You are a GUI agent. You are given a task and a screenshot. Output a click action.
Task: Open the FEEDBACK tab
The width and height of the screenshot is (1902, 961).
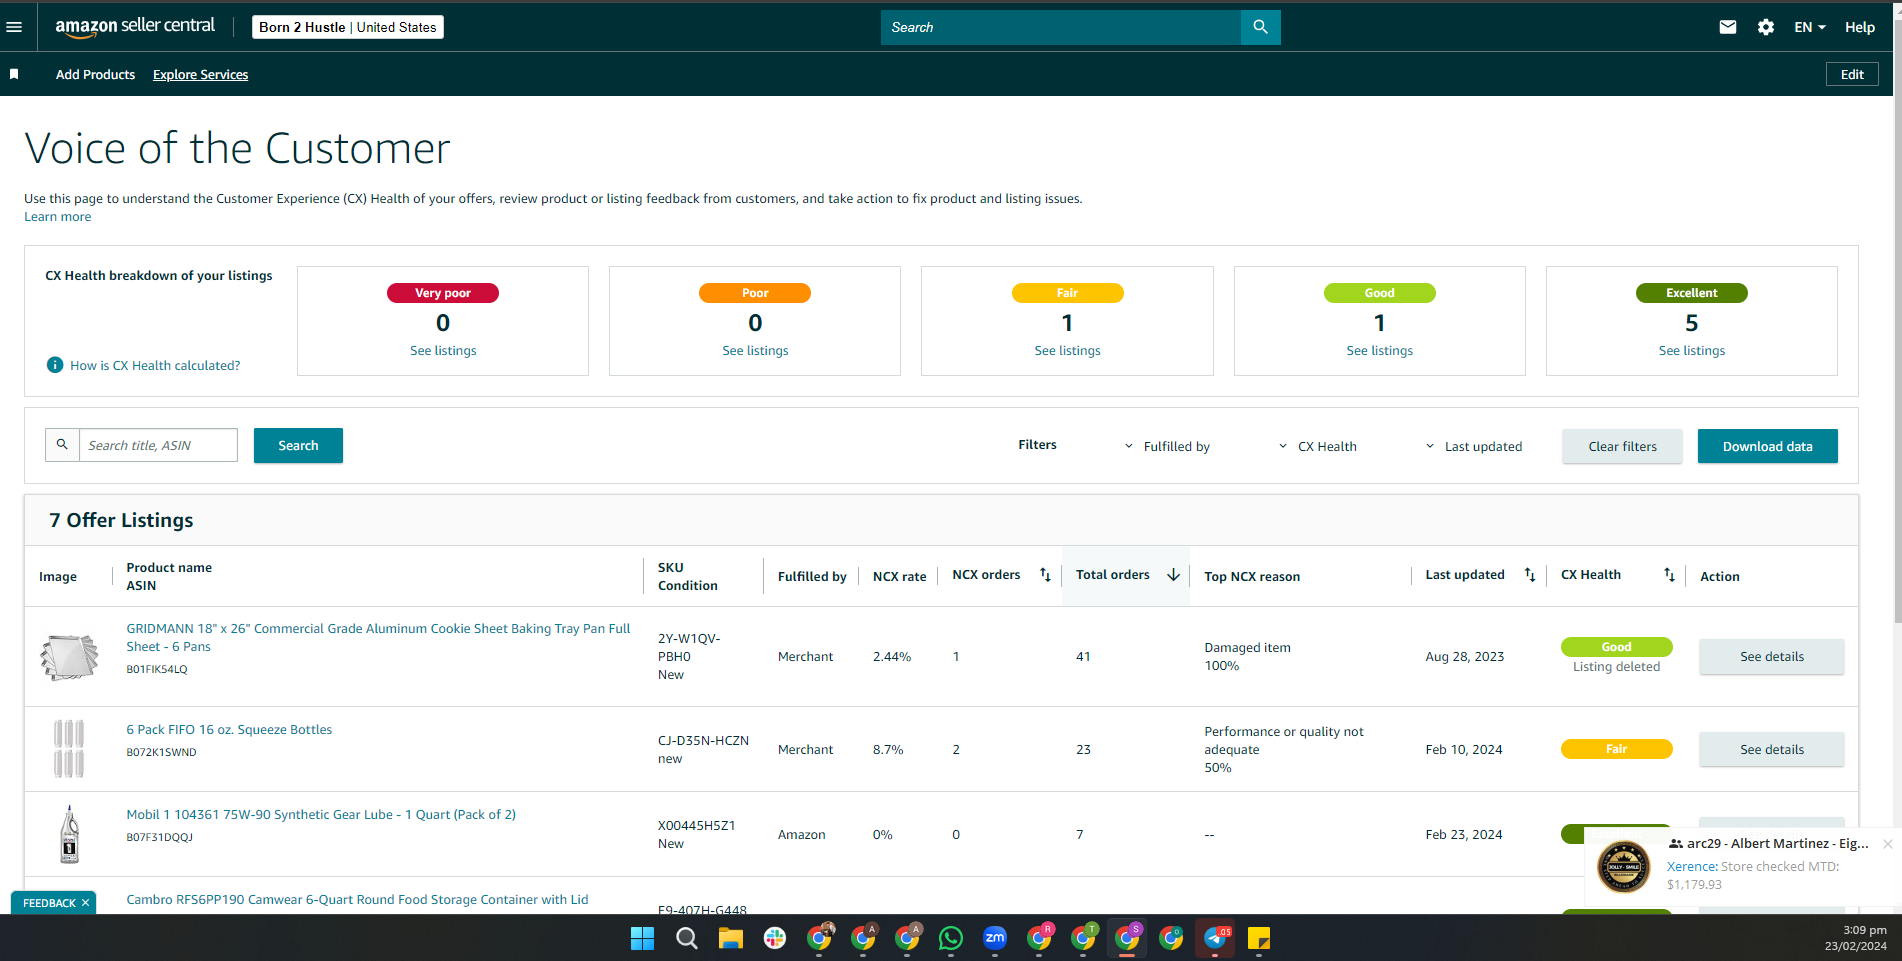tap(49, 903)
